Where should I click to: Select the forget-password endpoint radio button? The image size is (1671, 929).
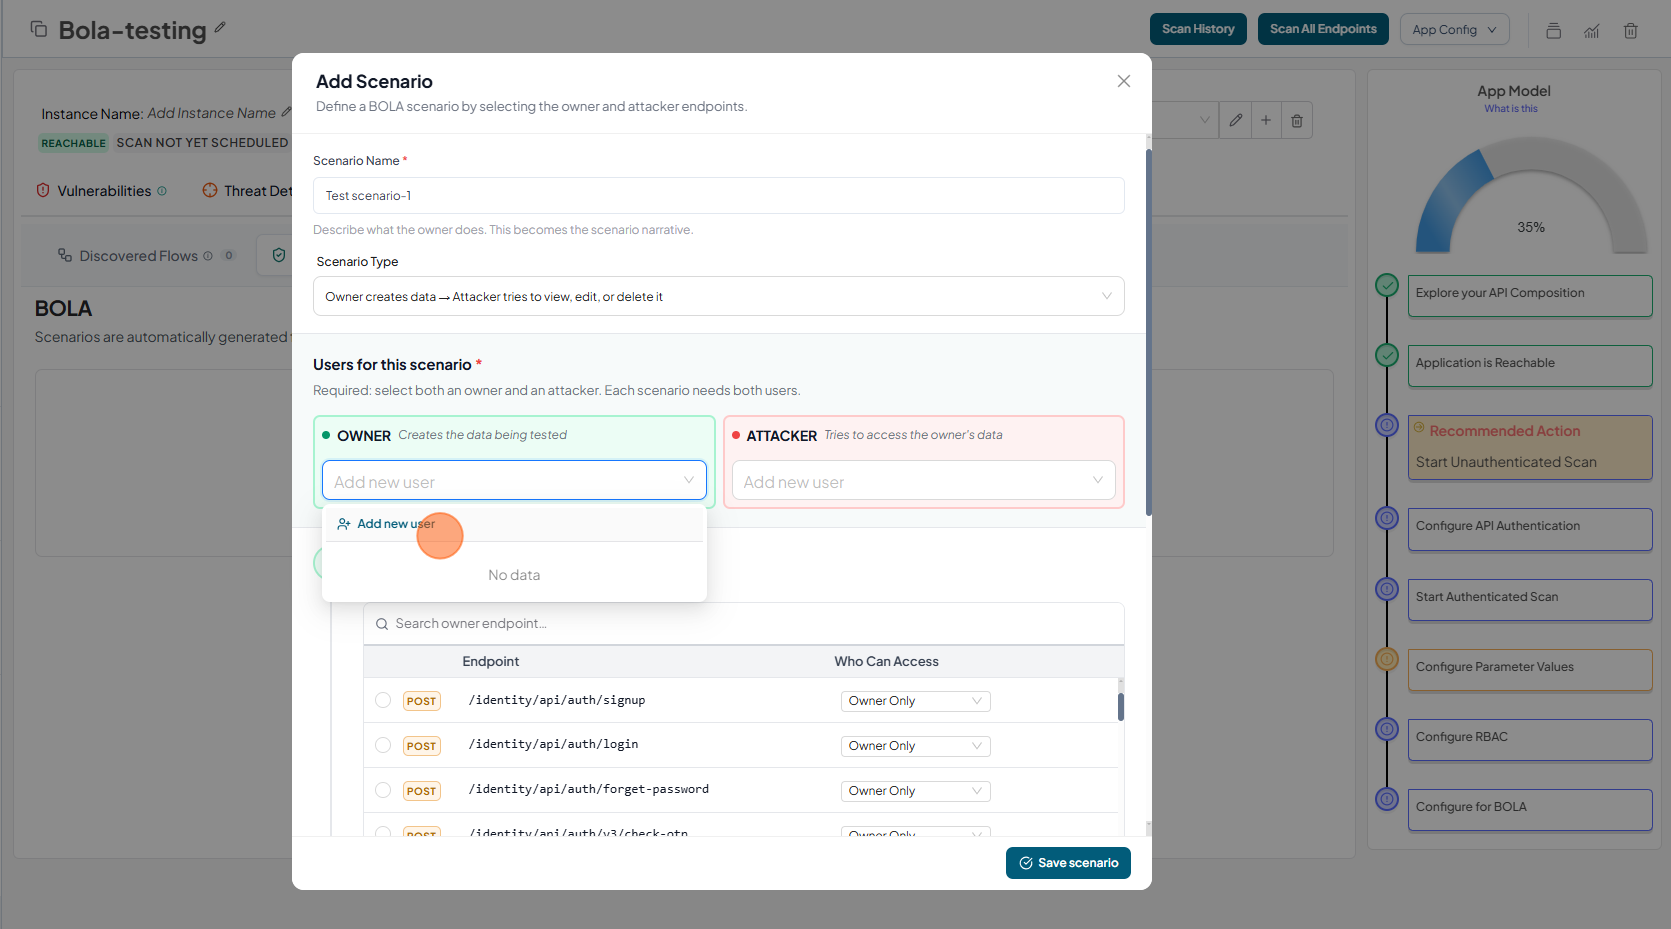coord(383,790)
